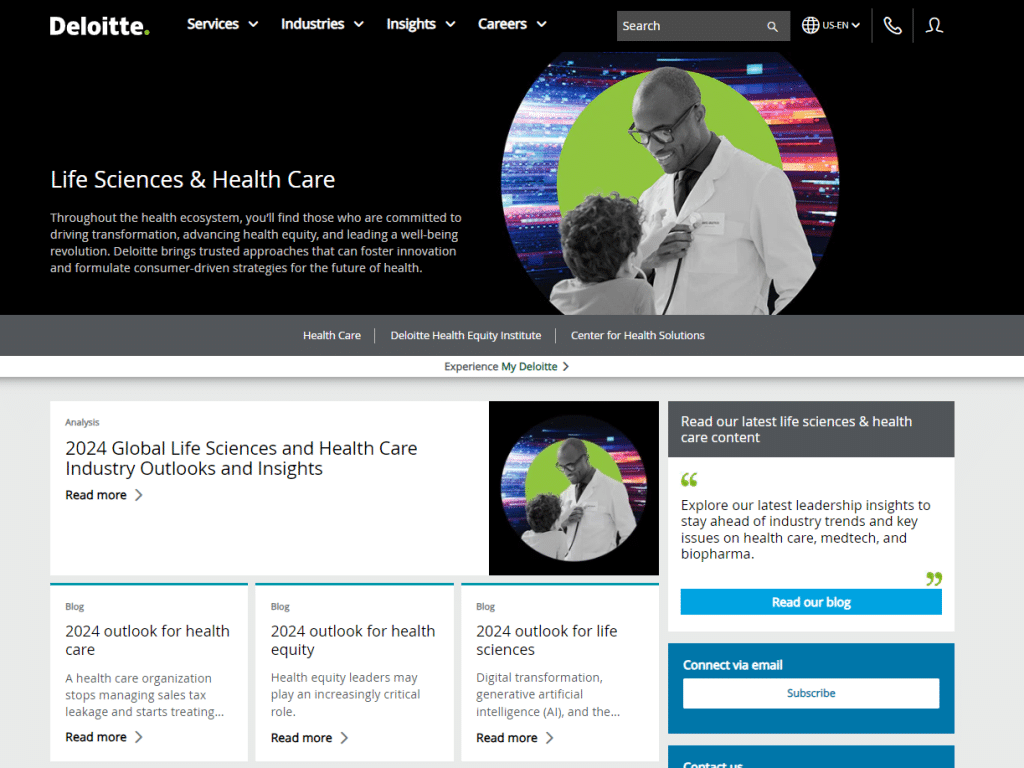Click Read more in health care card
1024x768 pixels.
(x=96, y=737)
